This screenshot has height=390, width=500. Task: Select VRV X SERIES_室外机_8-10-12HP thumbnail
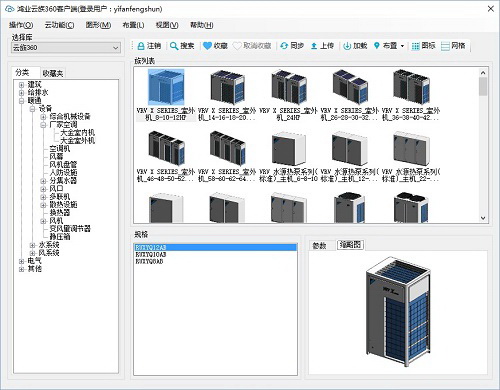tap(166, 87)
